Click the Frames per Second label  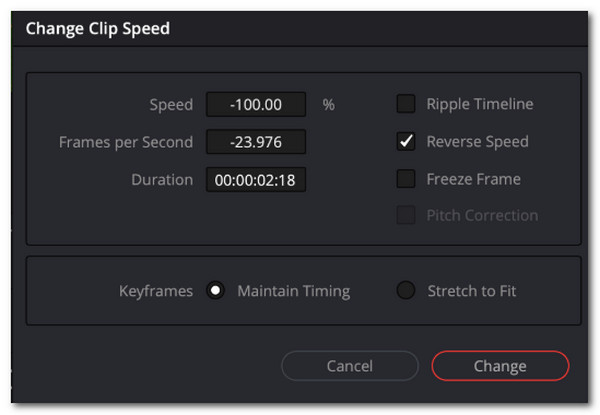coord(126,142)
